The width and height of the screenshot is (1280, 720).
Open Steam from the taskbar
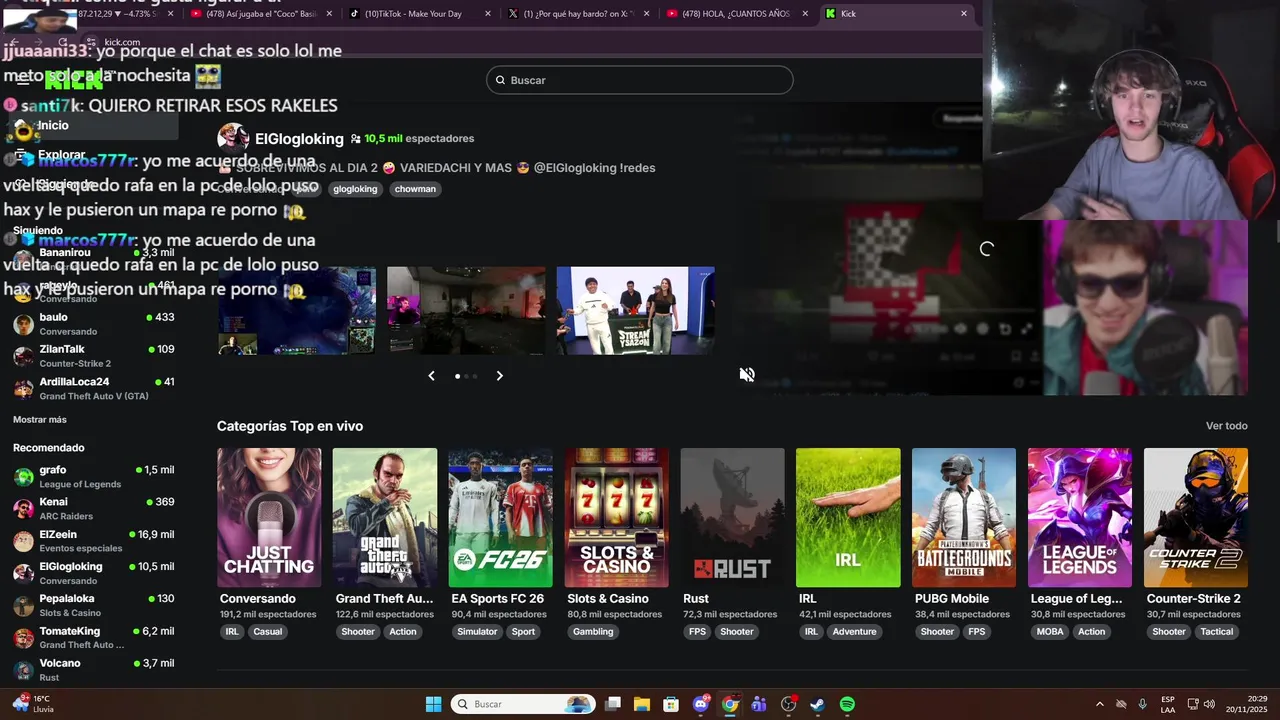[817, 704]
